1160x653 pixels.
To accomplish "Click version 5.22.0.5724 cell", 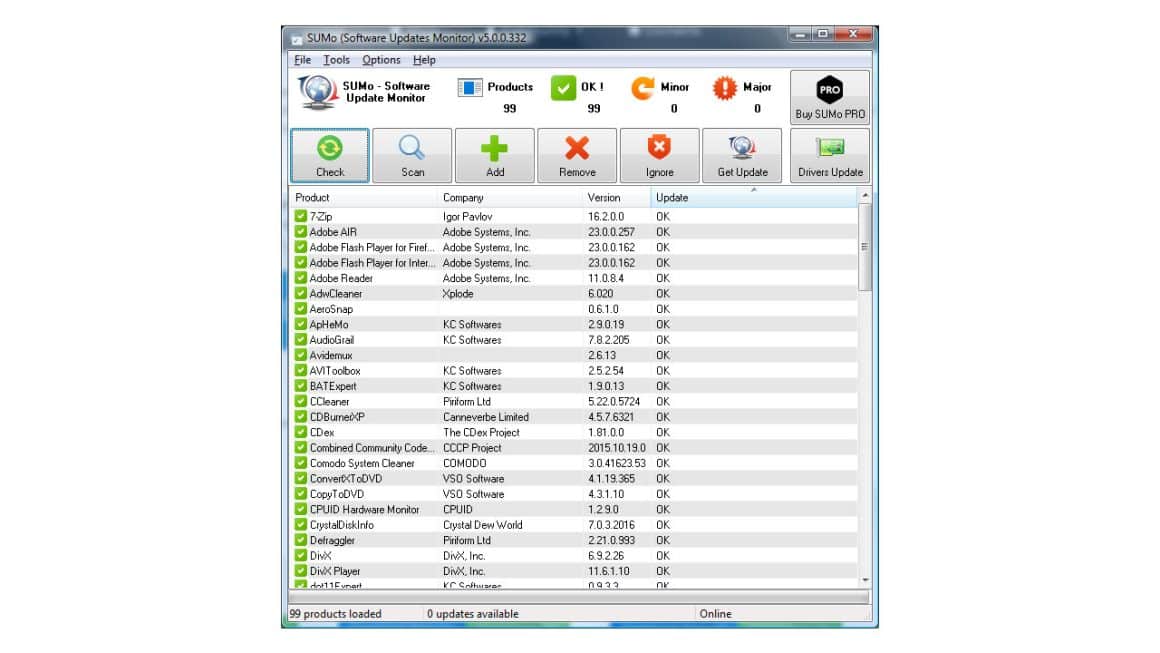I will click(x=614, y=402).
